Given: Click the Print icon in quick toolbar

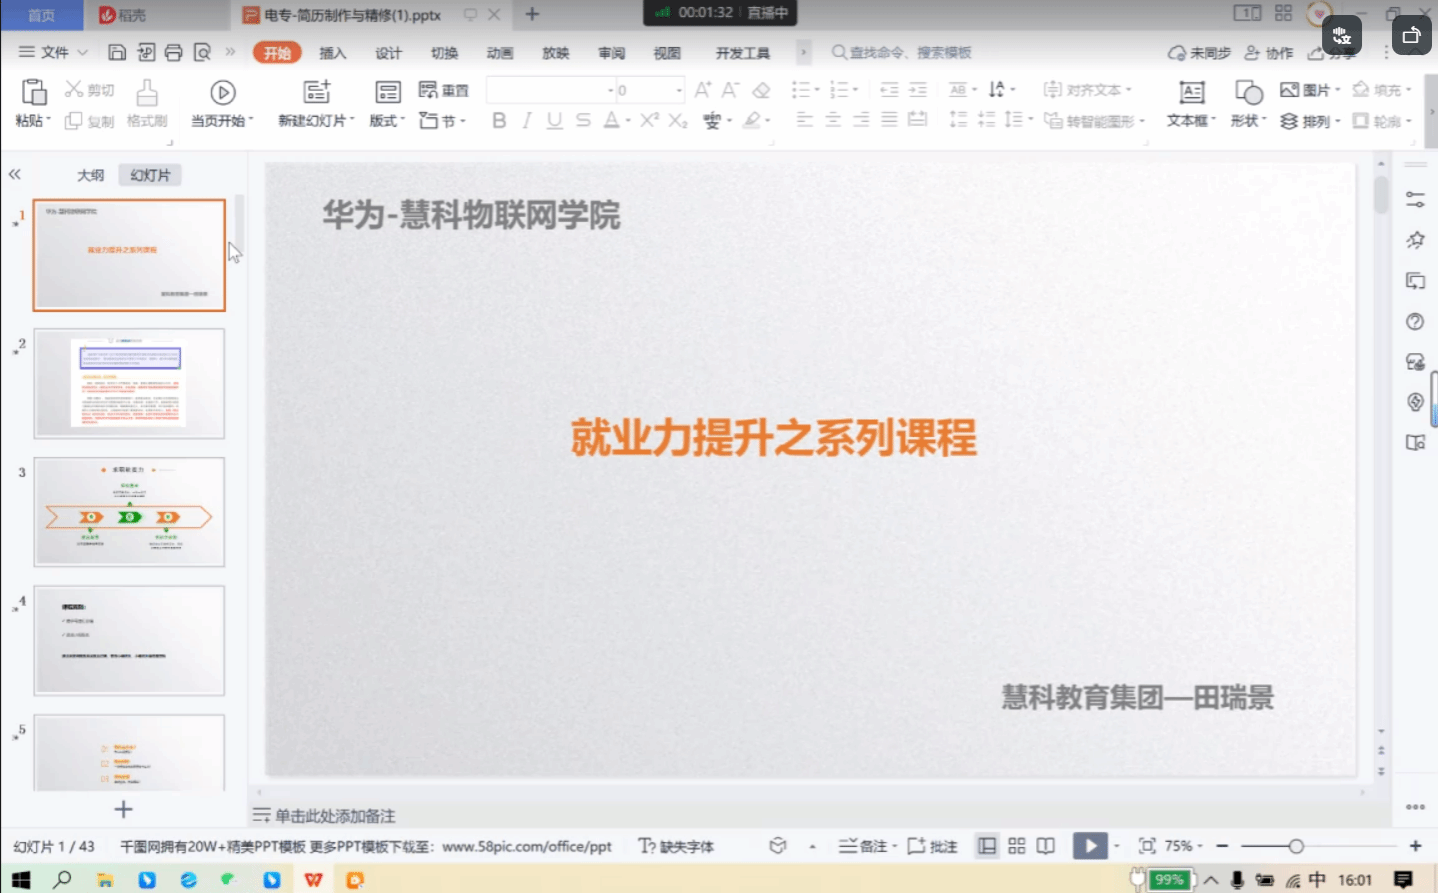Looking at the screenshot, I should [x=174, y=52].
